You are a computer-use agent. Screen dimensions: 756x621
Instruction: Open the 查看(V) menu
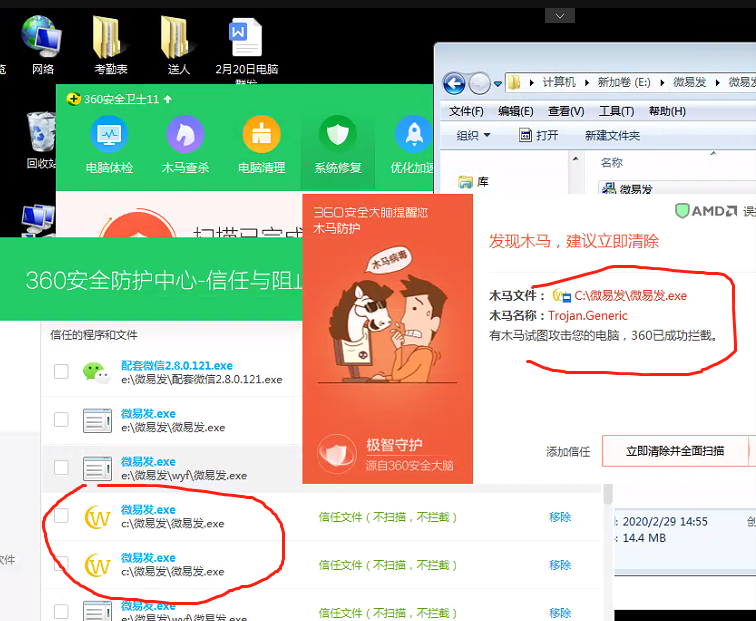coord(566,111)
